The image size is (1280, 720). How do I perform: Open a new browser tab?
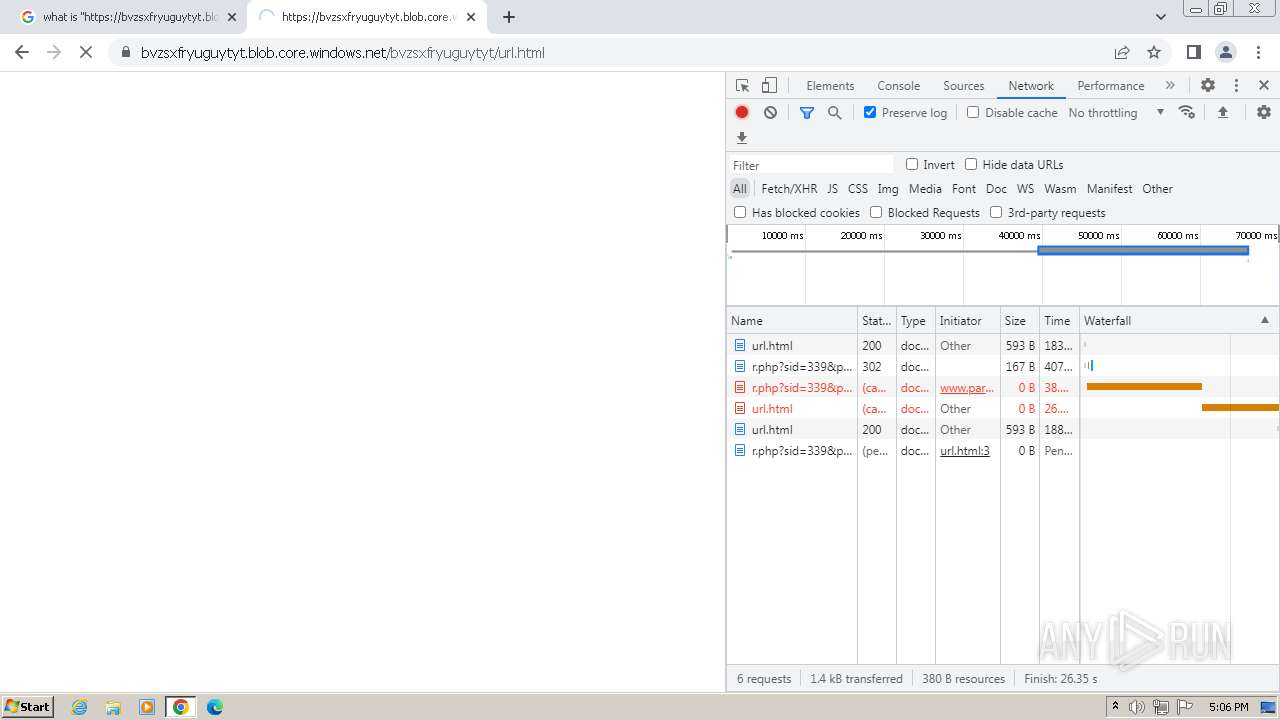coord(509,17)
